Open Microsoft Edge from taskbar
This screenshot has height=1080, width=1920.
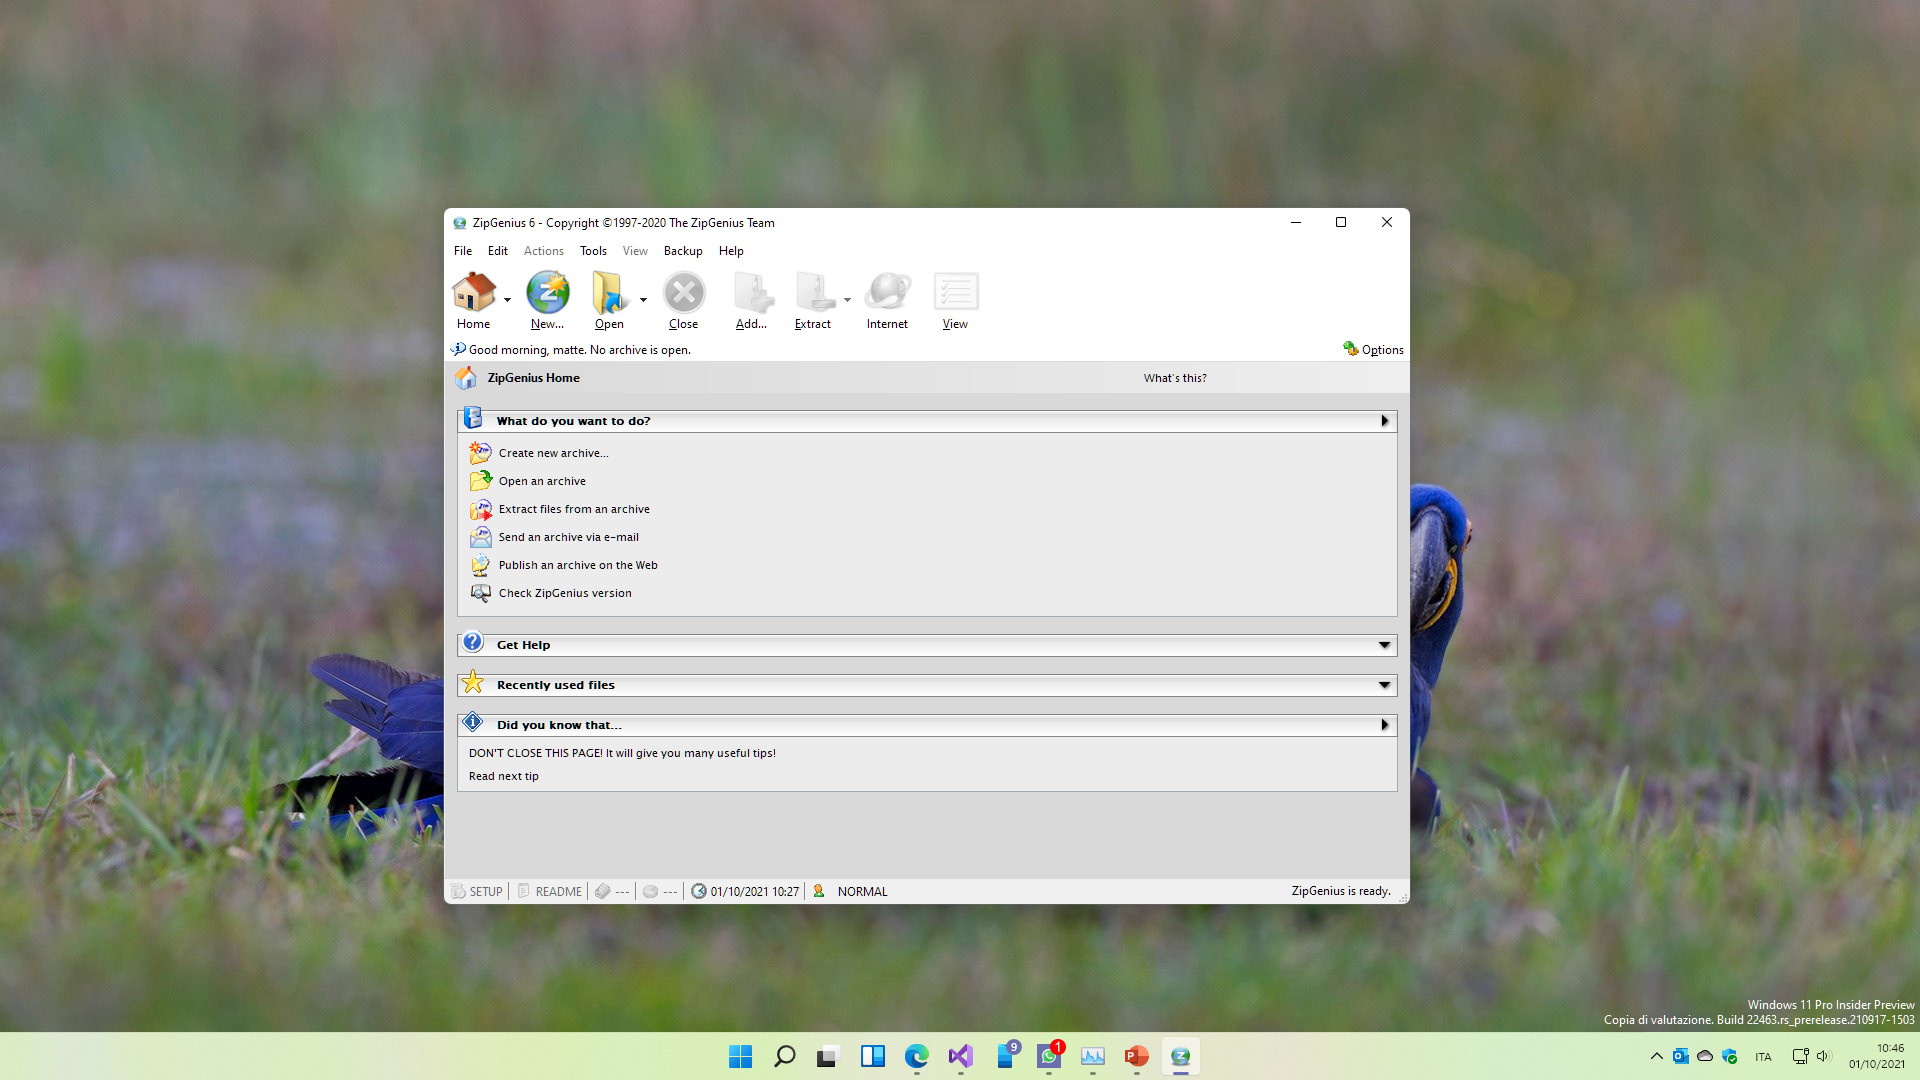pos(917,1056)
